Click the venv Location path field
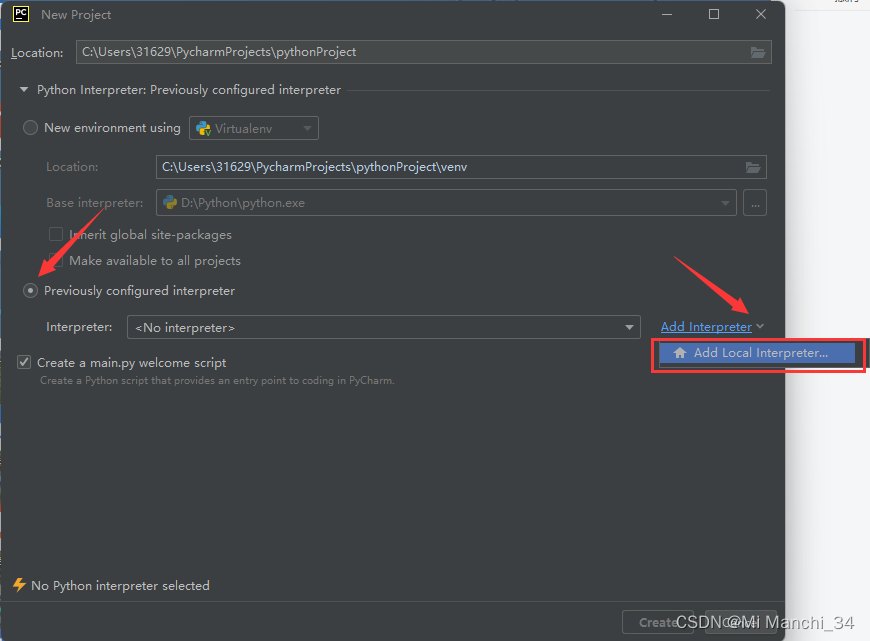The width and height of the screenshot is (870, 641). pyautogui.click(x=461, y=167)
